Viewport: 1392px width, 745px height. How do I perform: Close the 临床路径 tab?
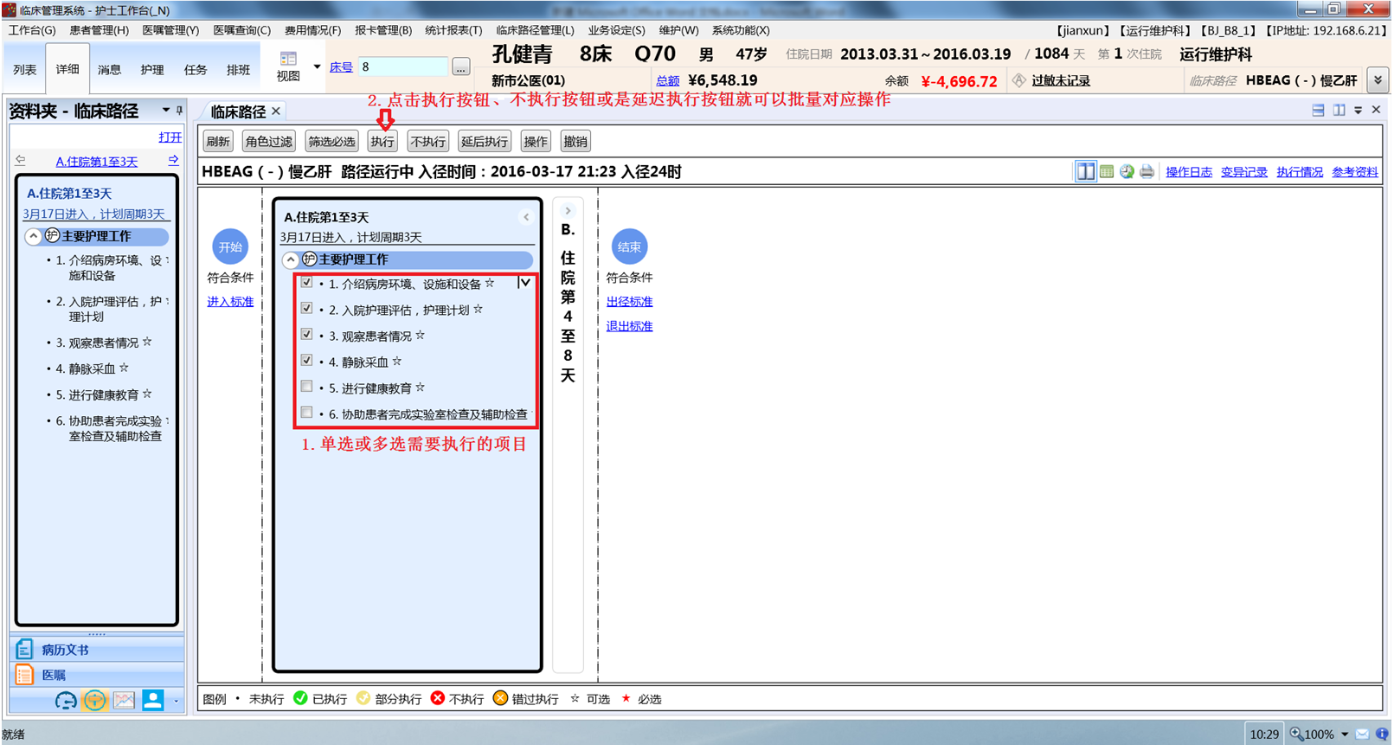[276, 111]
